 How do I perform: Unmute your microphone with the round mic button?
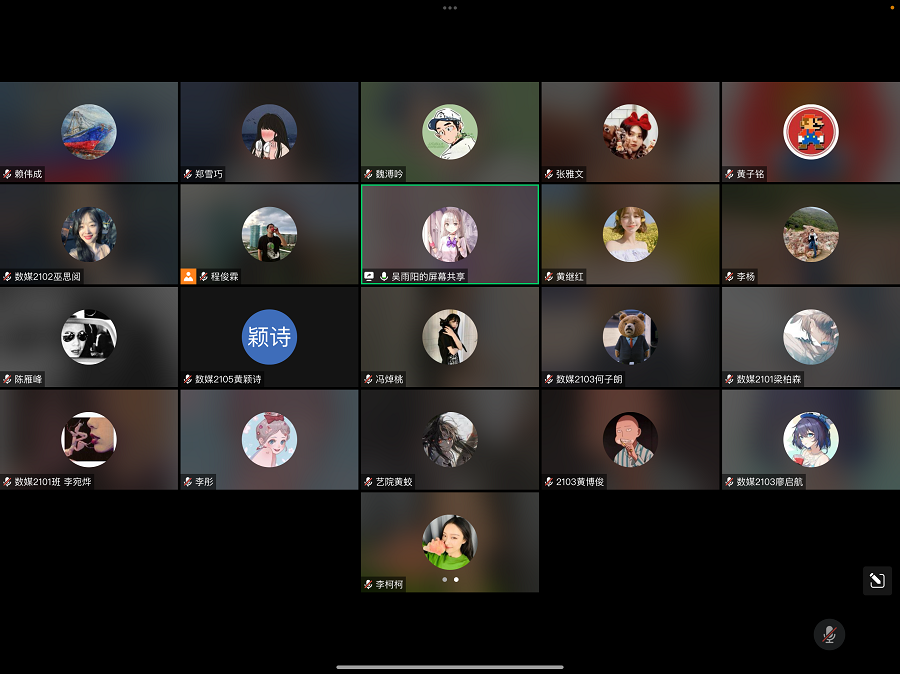tap(828, 634)
